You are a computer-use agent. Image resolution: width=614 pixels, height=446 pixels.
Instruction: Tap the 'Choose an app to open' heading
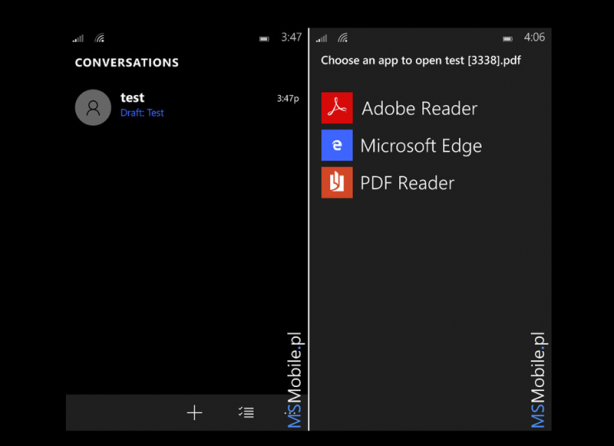coord(421,60)
